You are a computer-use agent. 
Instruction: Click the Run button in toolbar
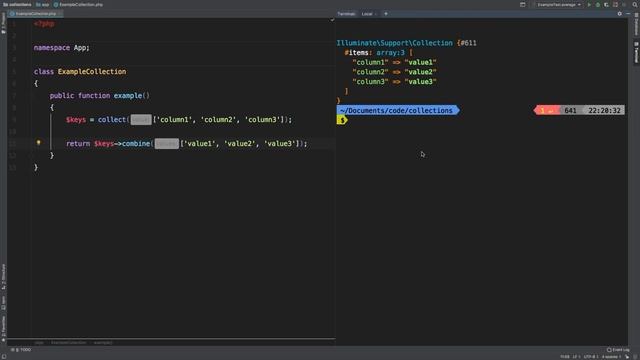pyautogui.click(x=589, y=4)
